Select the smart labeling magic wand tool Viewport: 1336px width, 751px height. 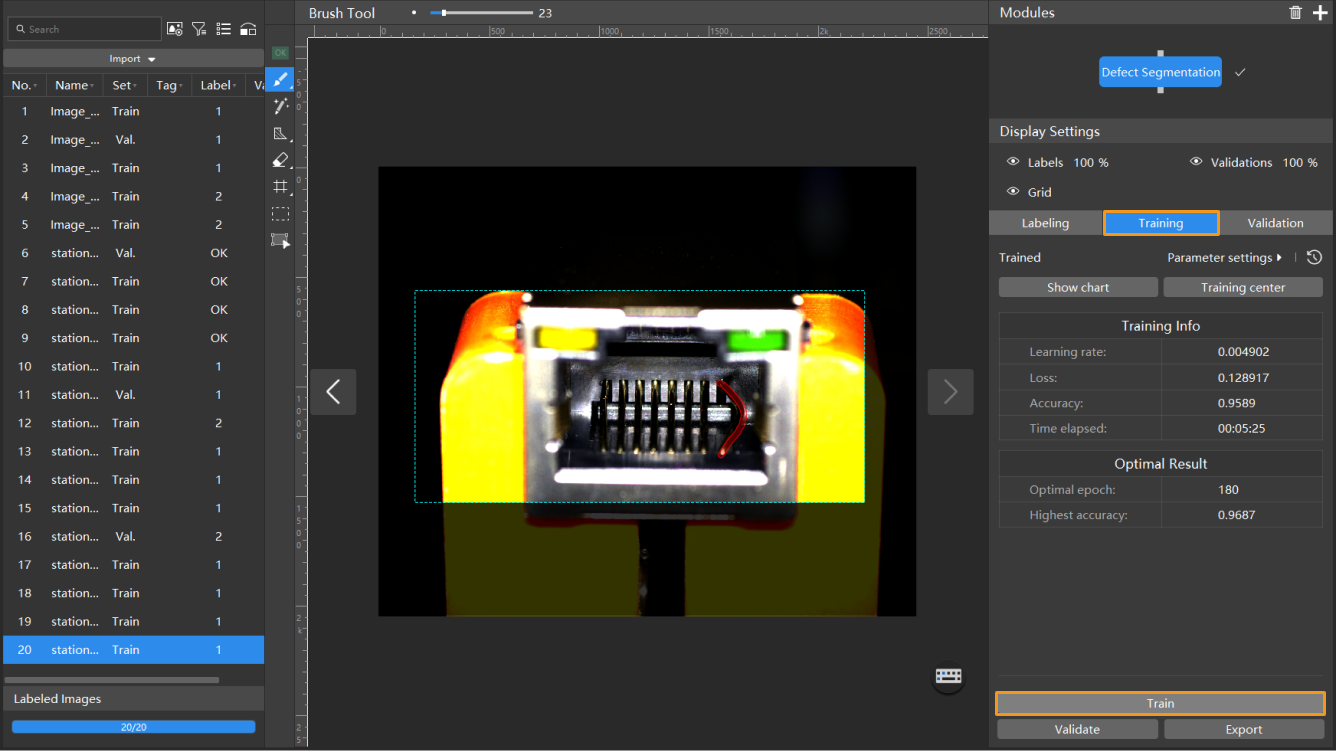click(x=280, y=106)
